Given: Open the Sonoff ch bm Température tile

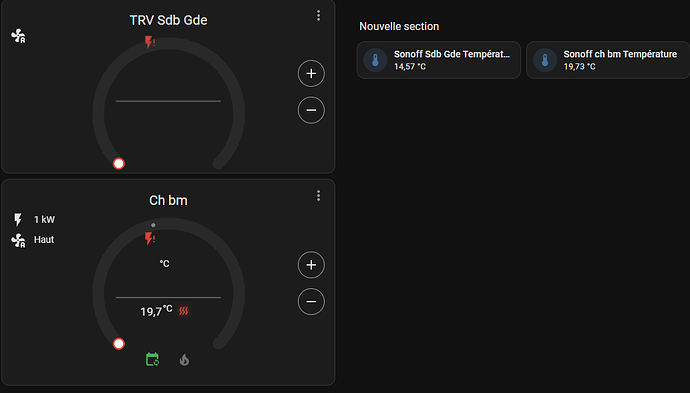Looking at the screenshot, I should pos(608,60).
